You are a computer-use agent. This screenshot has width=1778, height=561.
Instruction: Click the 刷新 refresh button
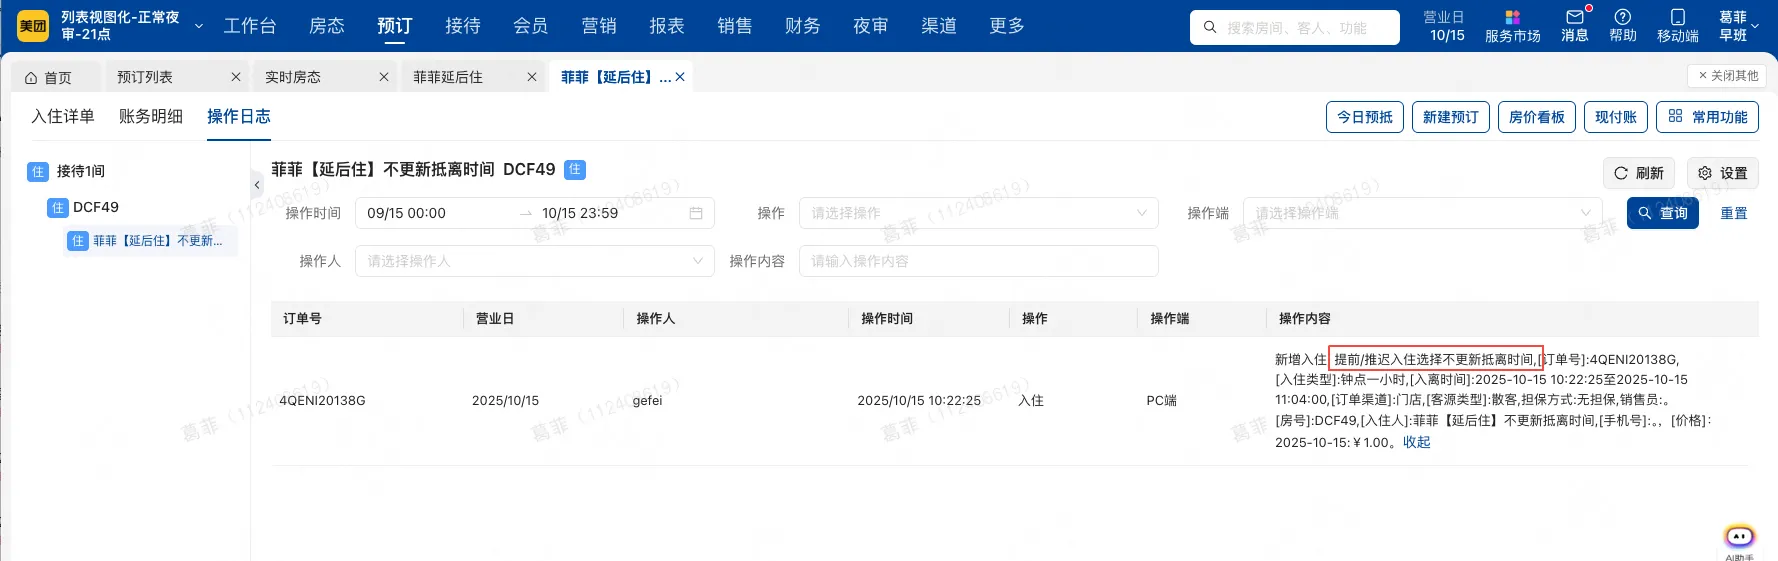pyautogui.click(x=1639, y=173)
